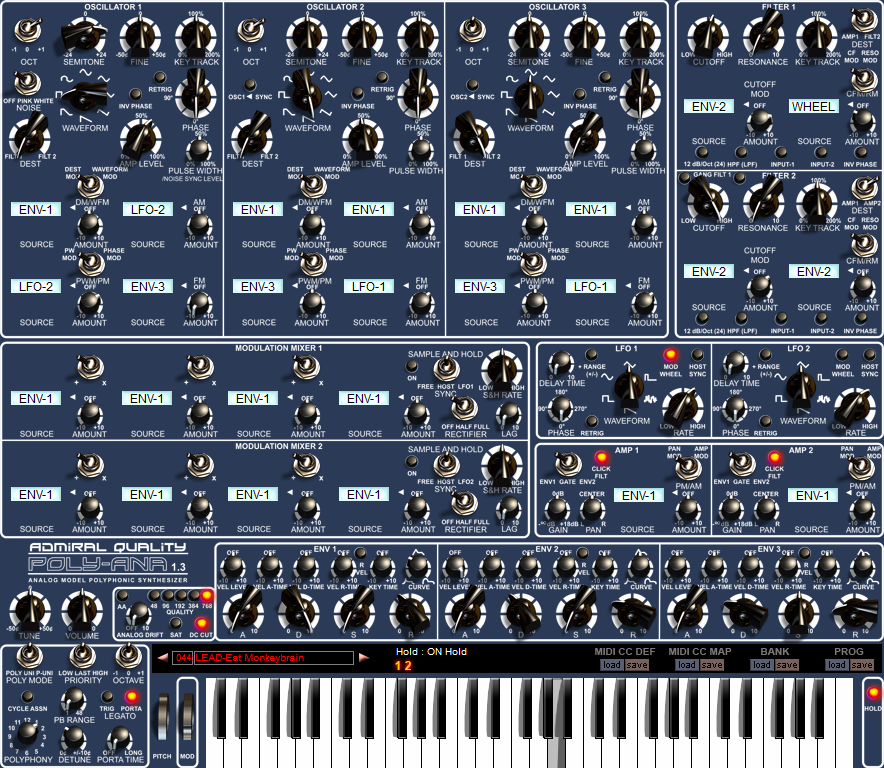Toggle AMP 1 Click Filt LED

[x=601, y=457]
